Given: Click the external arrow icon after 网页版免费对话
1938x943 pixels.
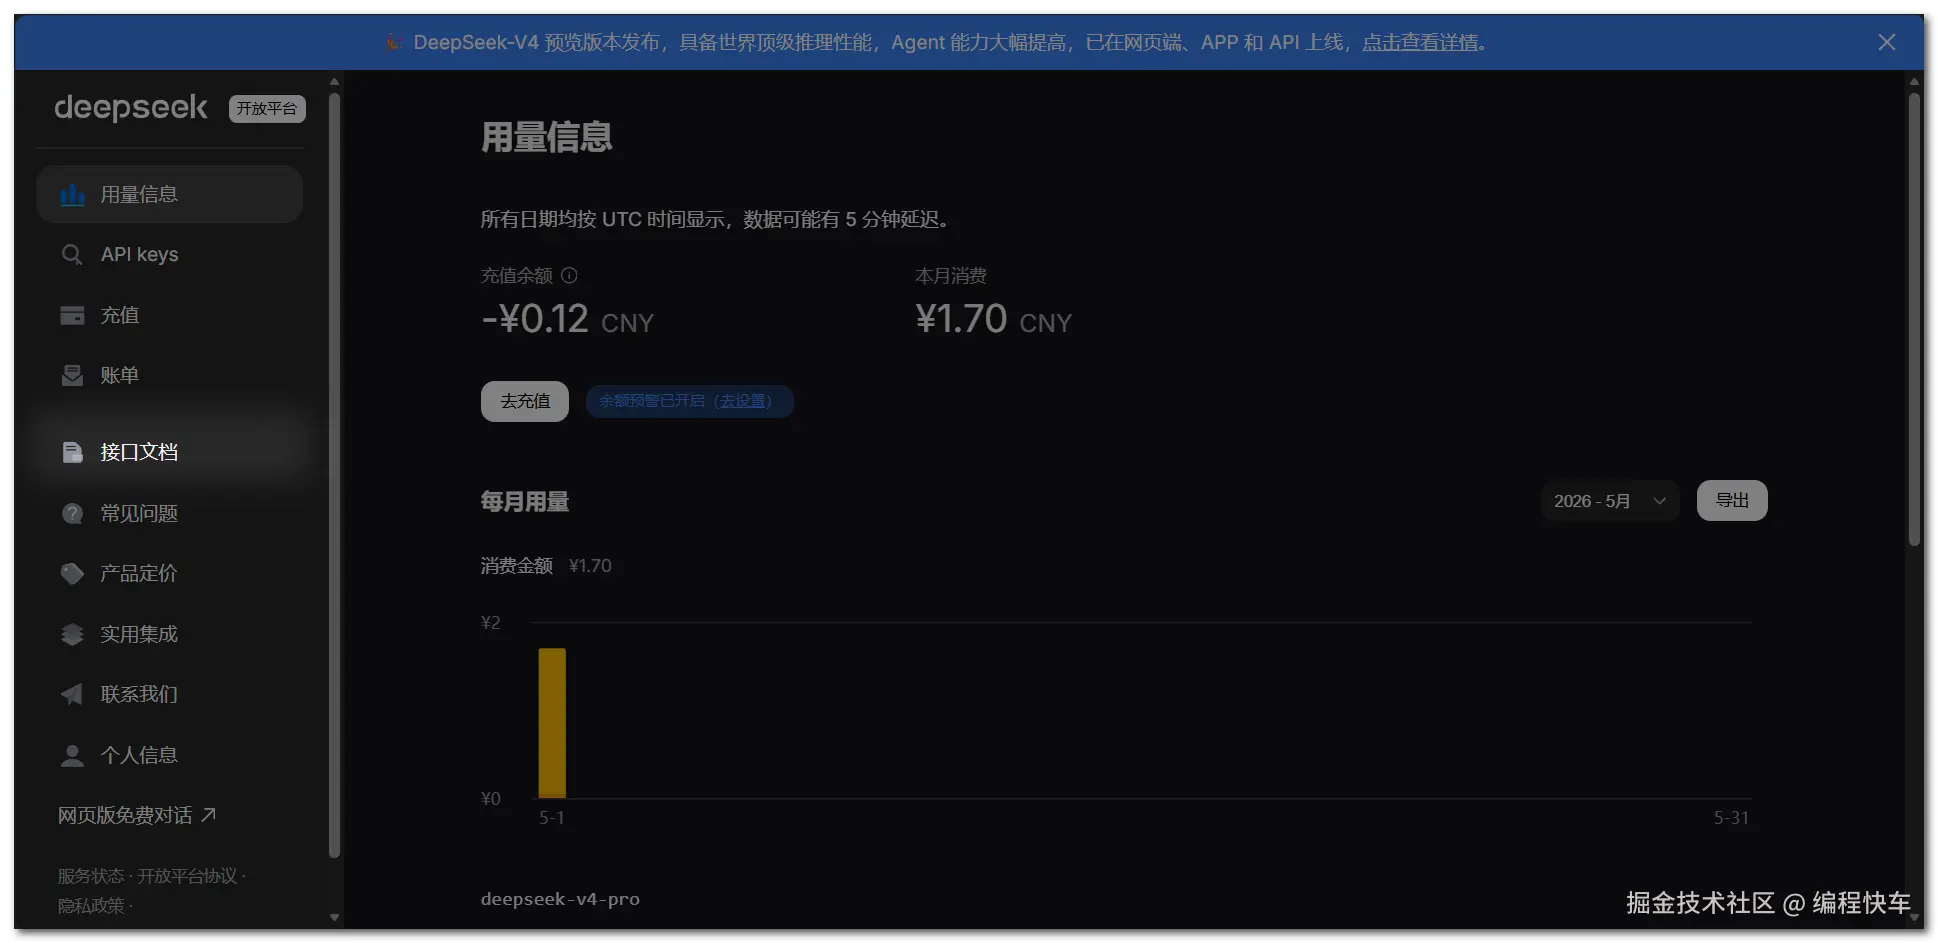Looking at the screenshot, I should click(x=208, y=815).
